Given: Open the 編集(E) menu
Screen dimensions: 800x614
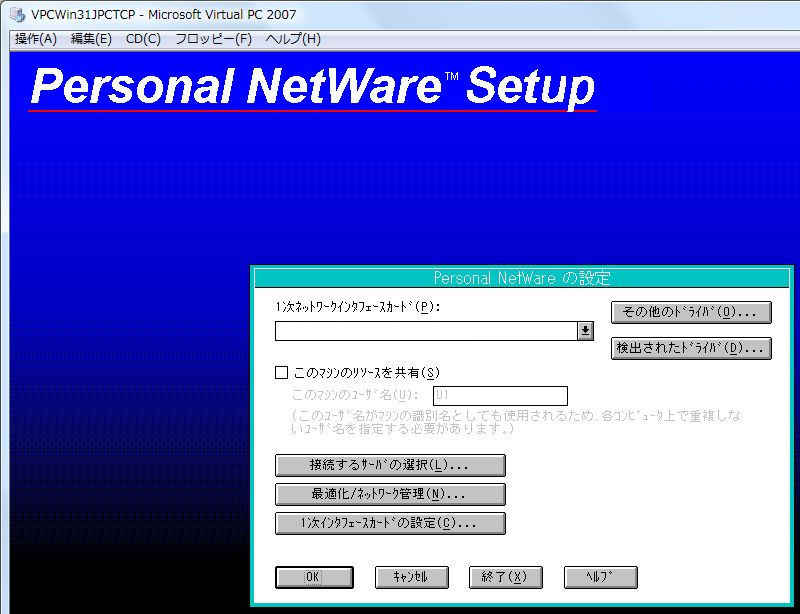Looking at the screenshot, I should [x=91, y=39].
